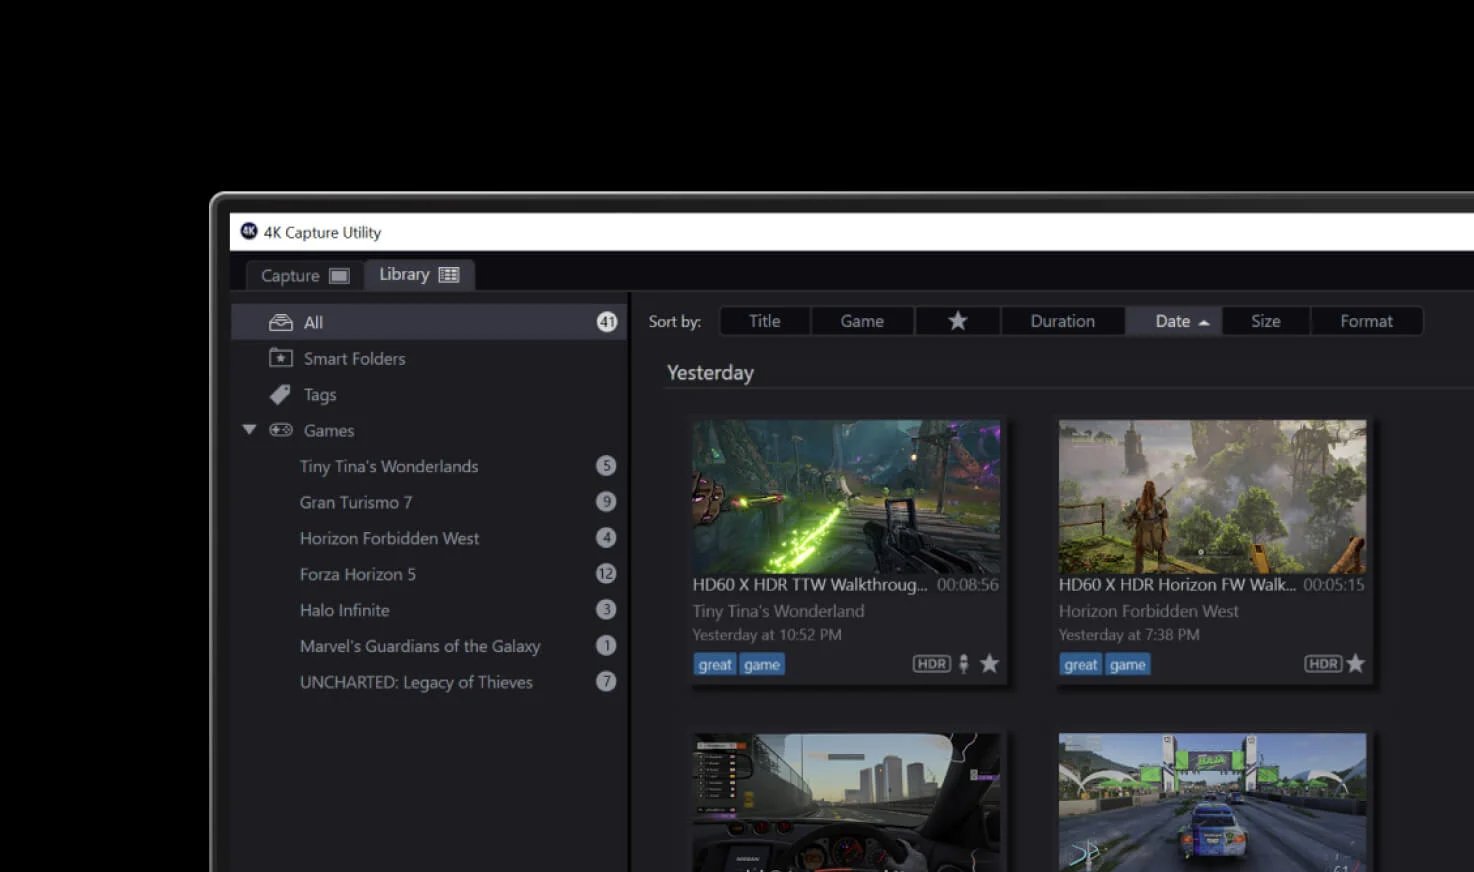The height and width of the screenshot is (872, 1474).
Task: Sort recordings by Game
Action: [862, 321]
